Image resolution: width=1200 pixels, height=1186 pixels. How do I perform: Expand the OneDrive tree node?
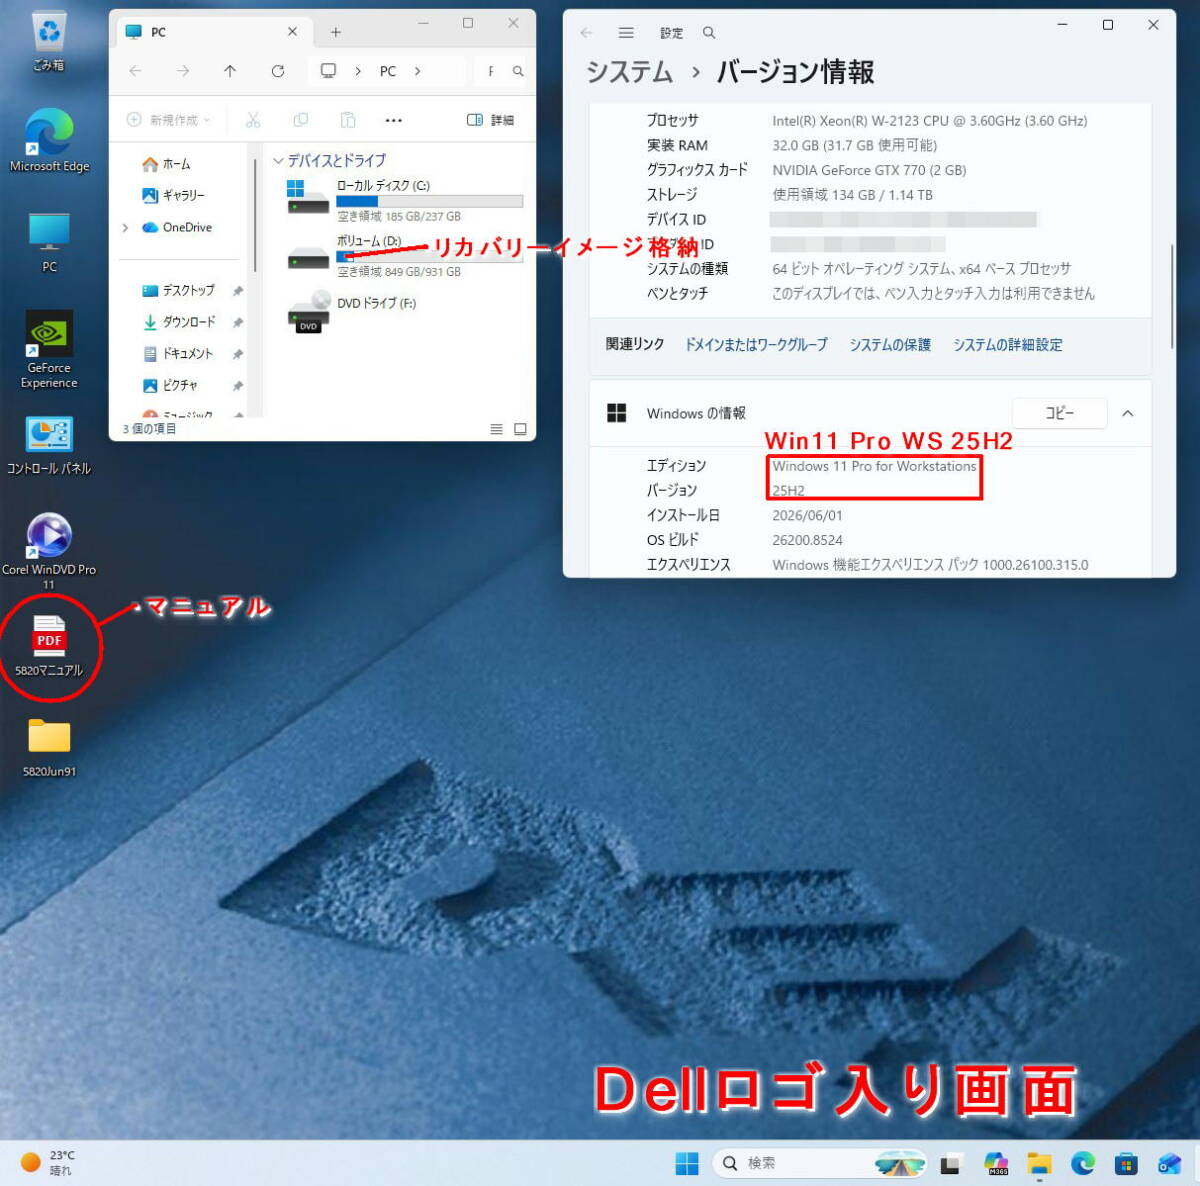(x=125, y=228)
